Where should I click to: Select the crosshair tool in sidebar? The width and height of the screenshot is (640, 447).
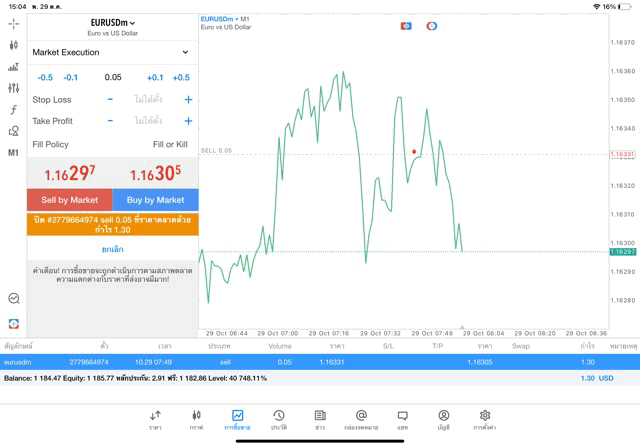point(13,23)
